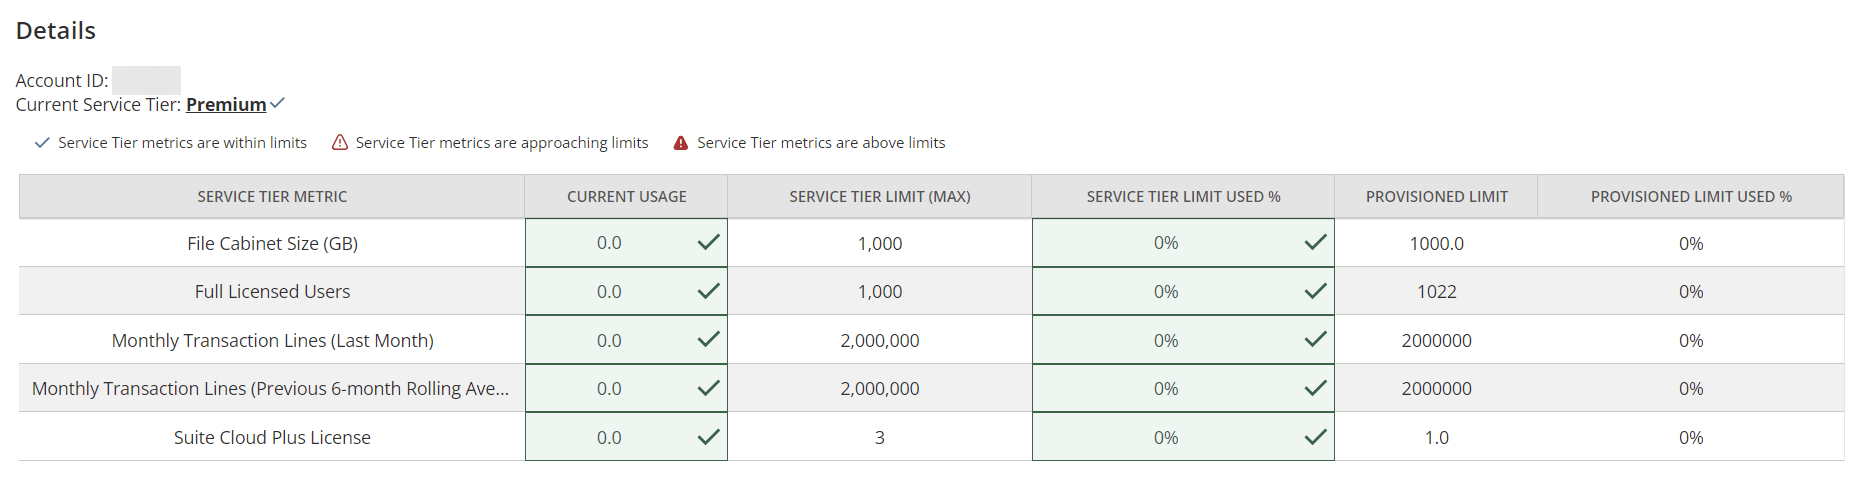The height and width of the screenshot is (484, 1864).
Task: Click 'Service Tier metrics are within limits' text
Action: (x=182, y=143)
